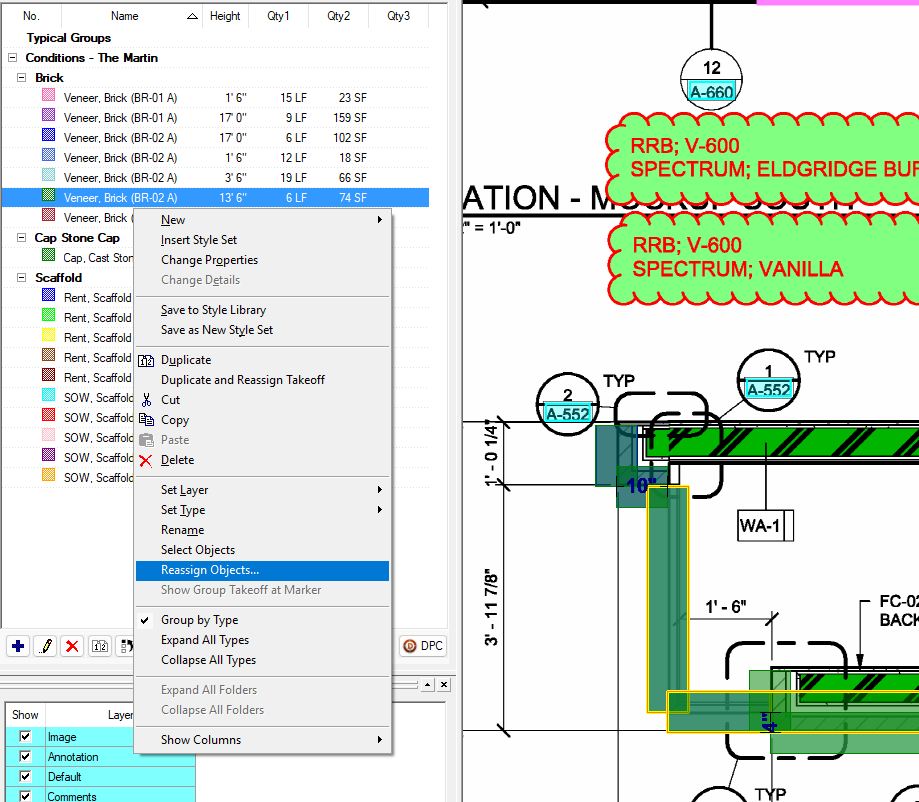The width and height of the screenshot is (919, 802).
Task: Select Change Properties menu item
Action: (x=209, y=260)
